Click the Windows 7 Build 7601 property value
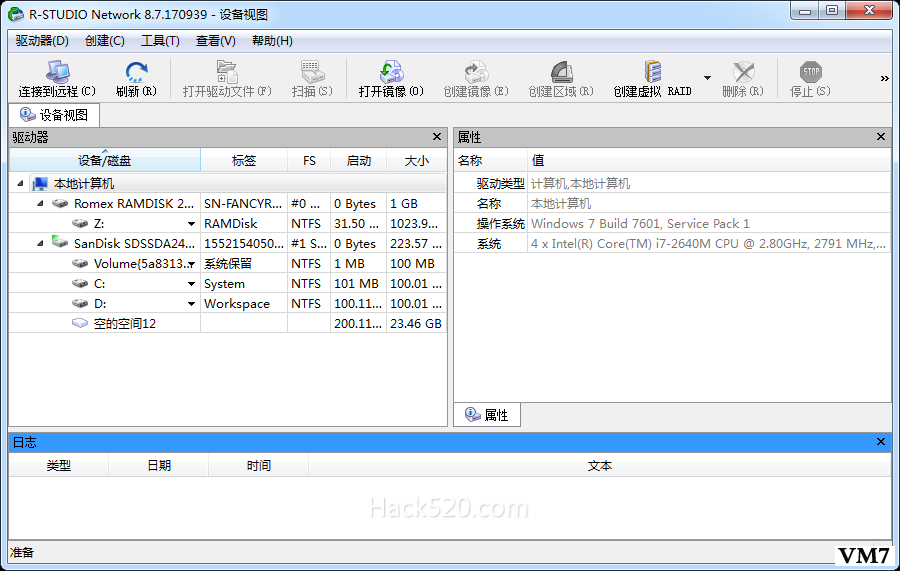Image resolution: width=900 pixels, height=571 pixels. click(640, 223)
